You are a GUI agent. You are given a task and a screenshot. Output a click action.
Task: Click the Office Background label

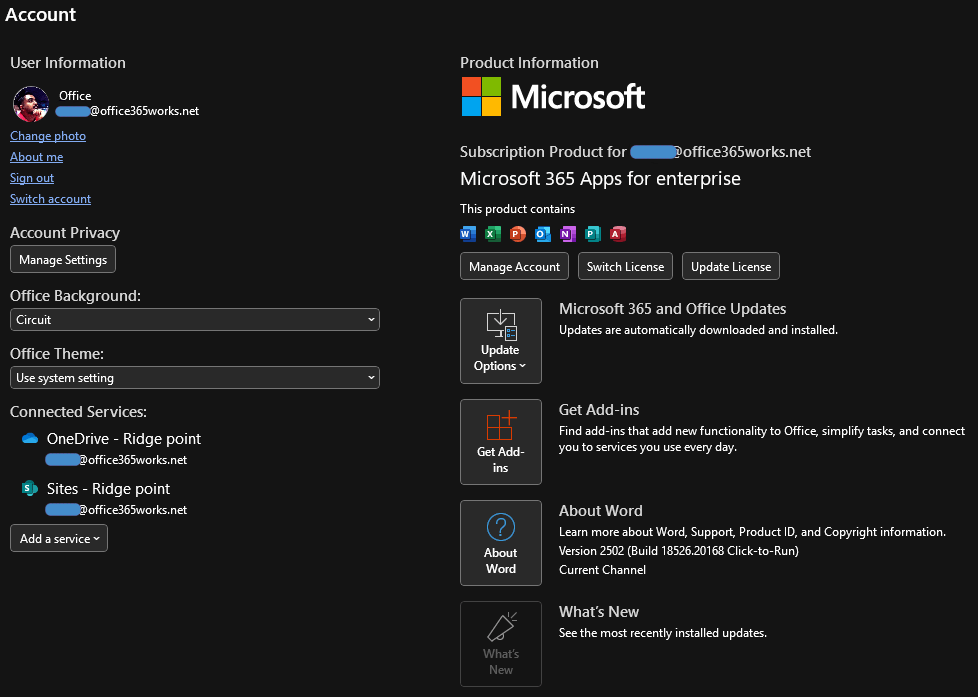tap(75, 296)
